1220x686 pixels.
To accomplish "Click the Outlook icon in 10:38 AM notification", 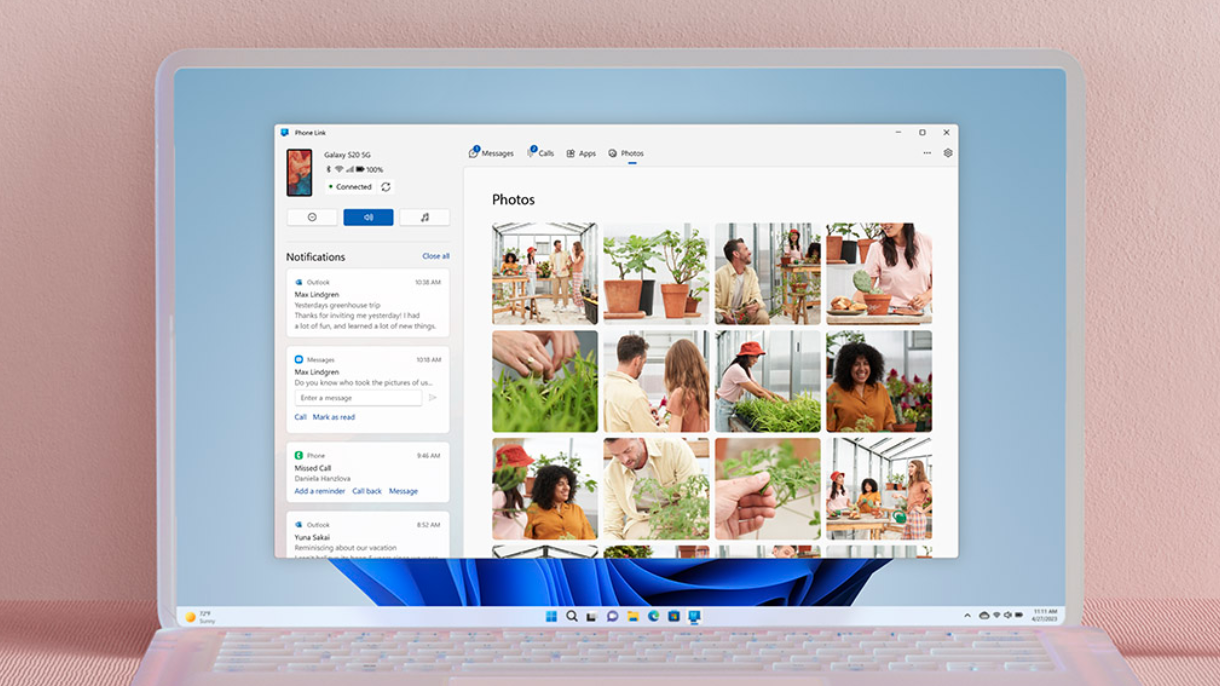I will tap(298, 282).
